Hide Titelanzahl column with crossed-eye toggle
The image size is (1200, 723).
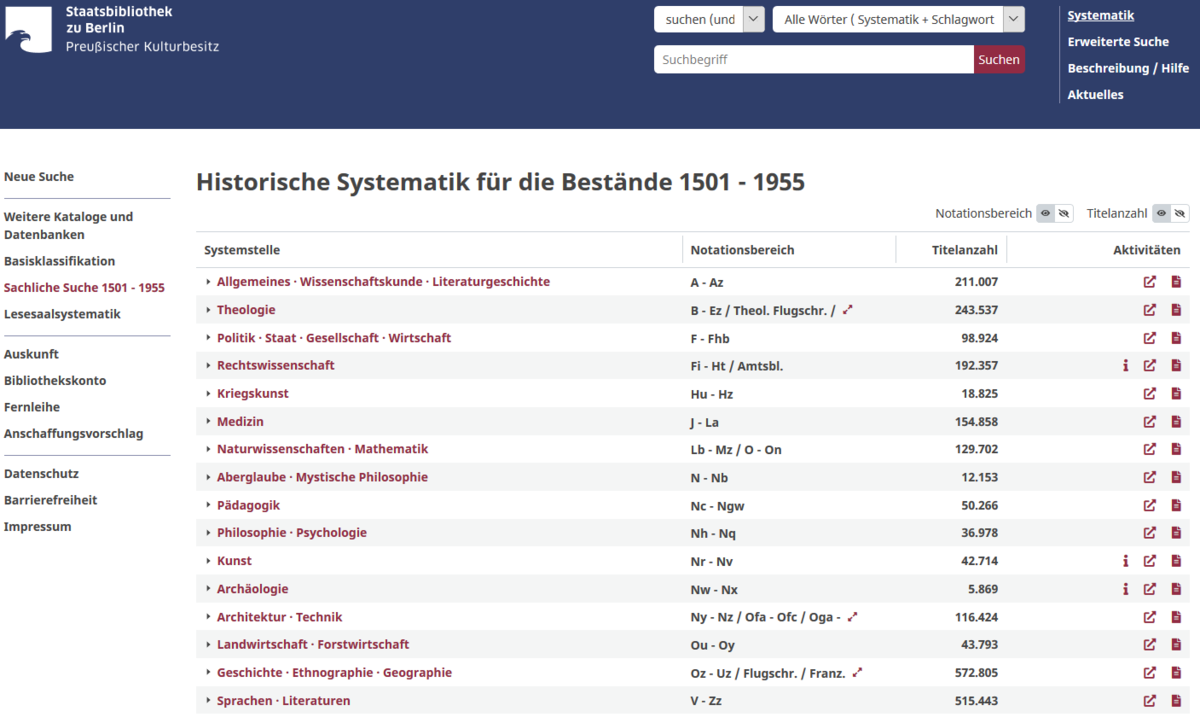(1180, 213)
